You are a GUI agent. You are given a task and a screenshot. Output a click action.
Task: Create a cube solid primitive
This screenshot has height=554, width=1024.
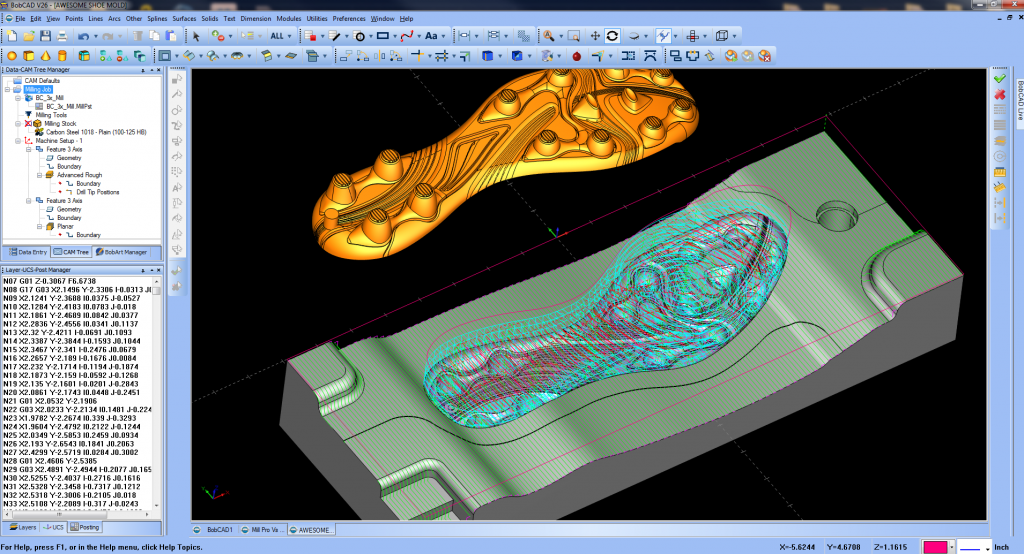pos(29,56)
